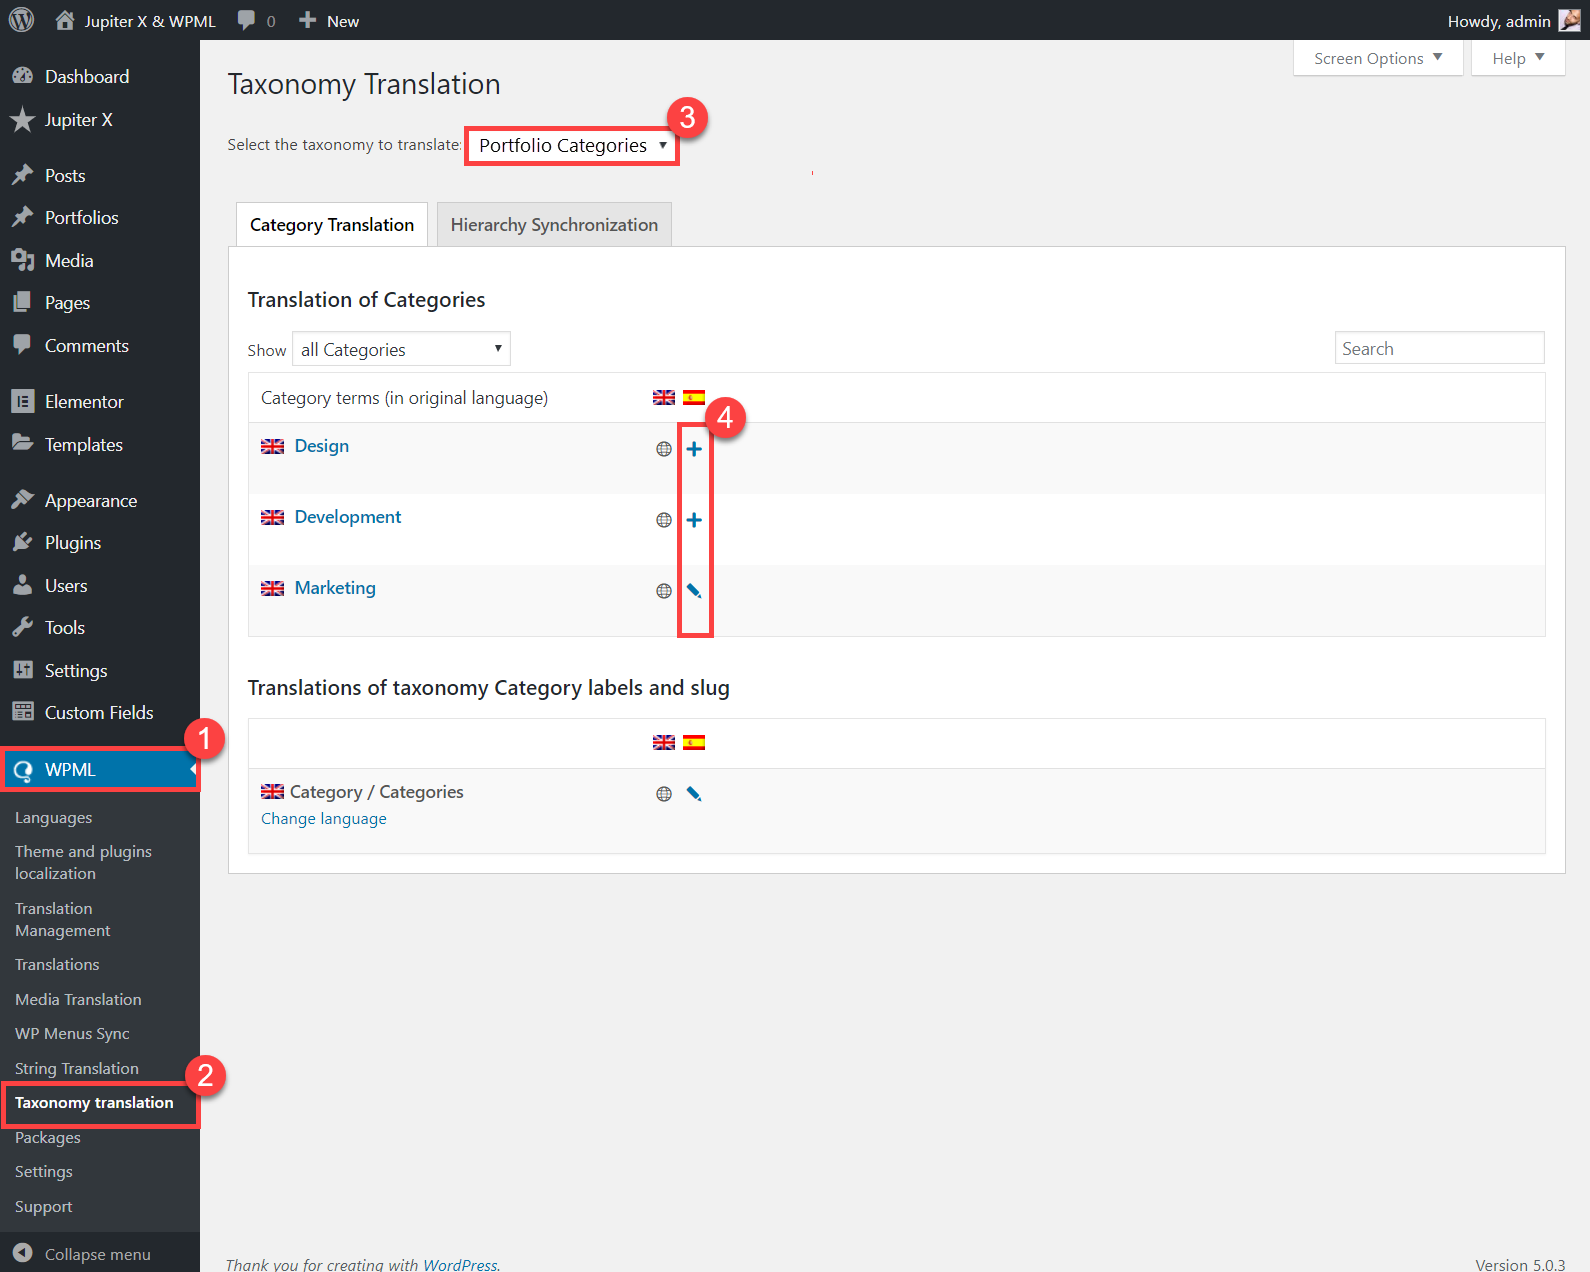Open WP Menus Sync
The image size is (1590, 1272).
[x=72, y=1034]
